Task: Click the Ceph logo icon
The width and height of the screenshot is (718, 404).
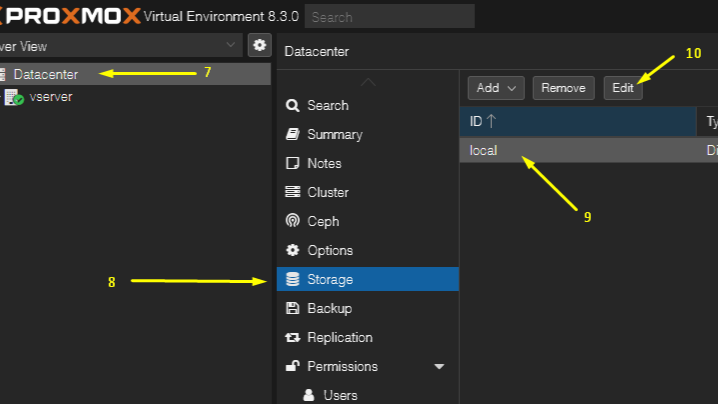Action: (293, 221)
